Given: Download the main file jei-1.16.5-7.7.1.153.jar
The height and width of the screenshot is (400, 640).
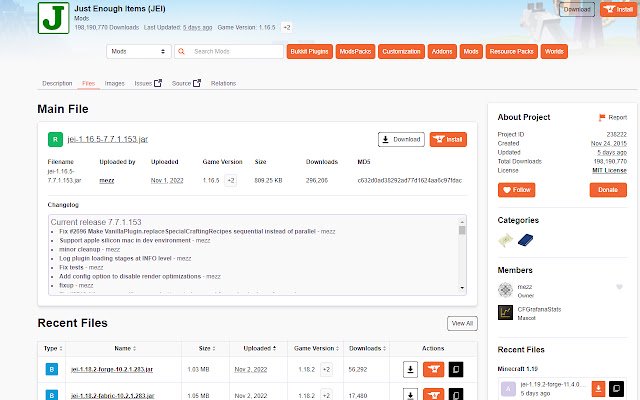Looking at the screenshot, I should pos(401,139).
